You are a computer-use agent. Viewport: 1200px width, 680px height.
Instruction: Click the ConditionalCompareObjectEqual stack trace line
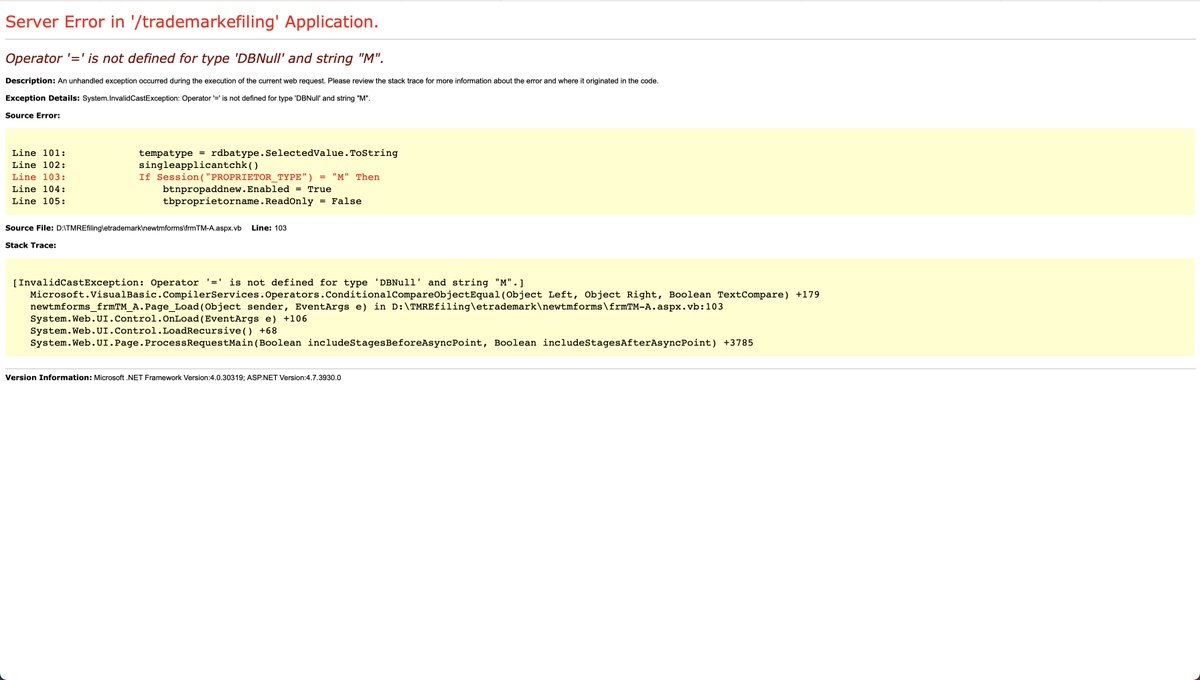click(x=425, y=295)
